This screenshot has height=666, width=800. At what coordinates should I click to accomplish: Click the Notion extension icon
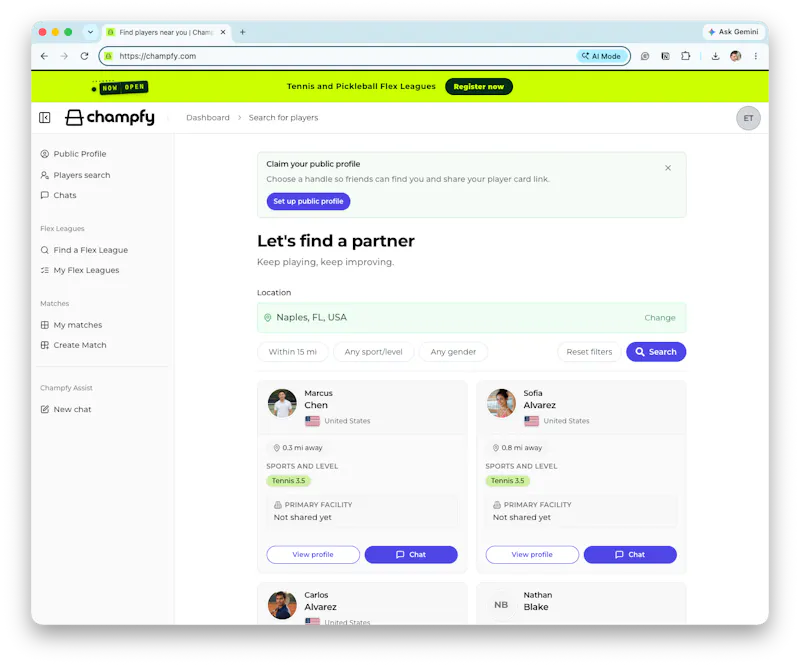point(665,56)
